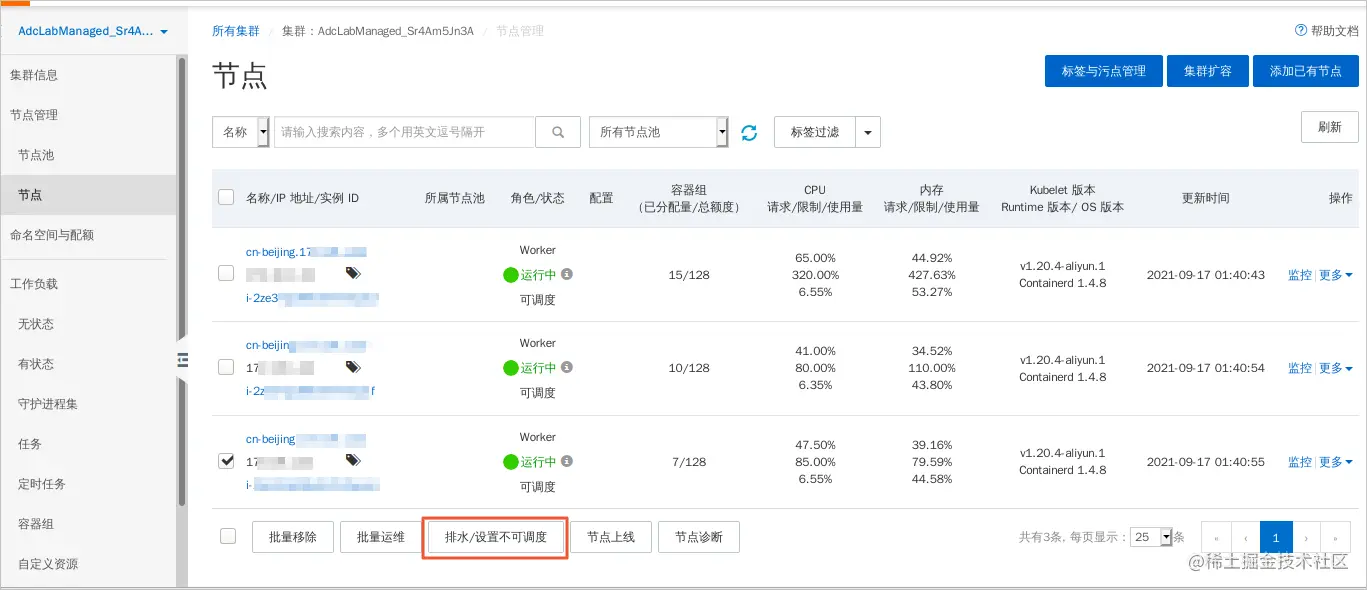
Task: Open the 所有节点池 dropdown
Action: coord(658,132)
